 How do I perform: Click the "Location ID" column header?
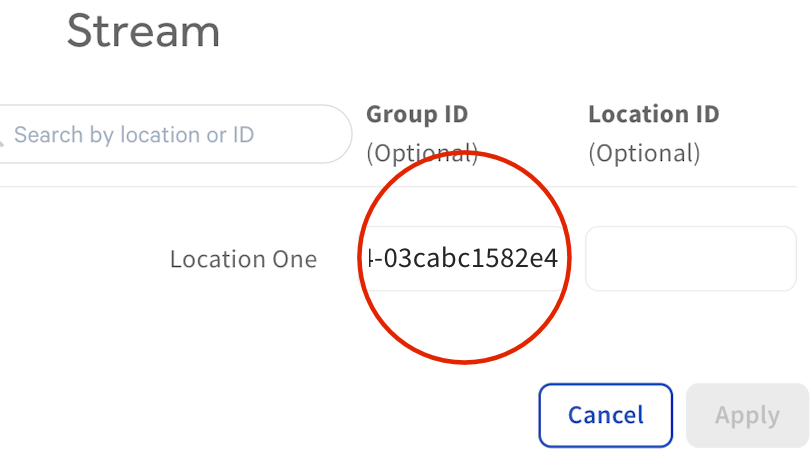pyautogui.click(x=653, y=114)
